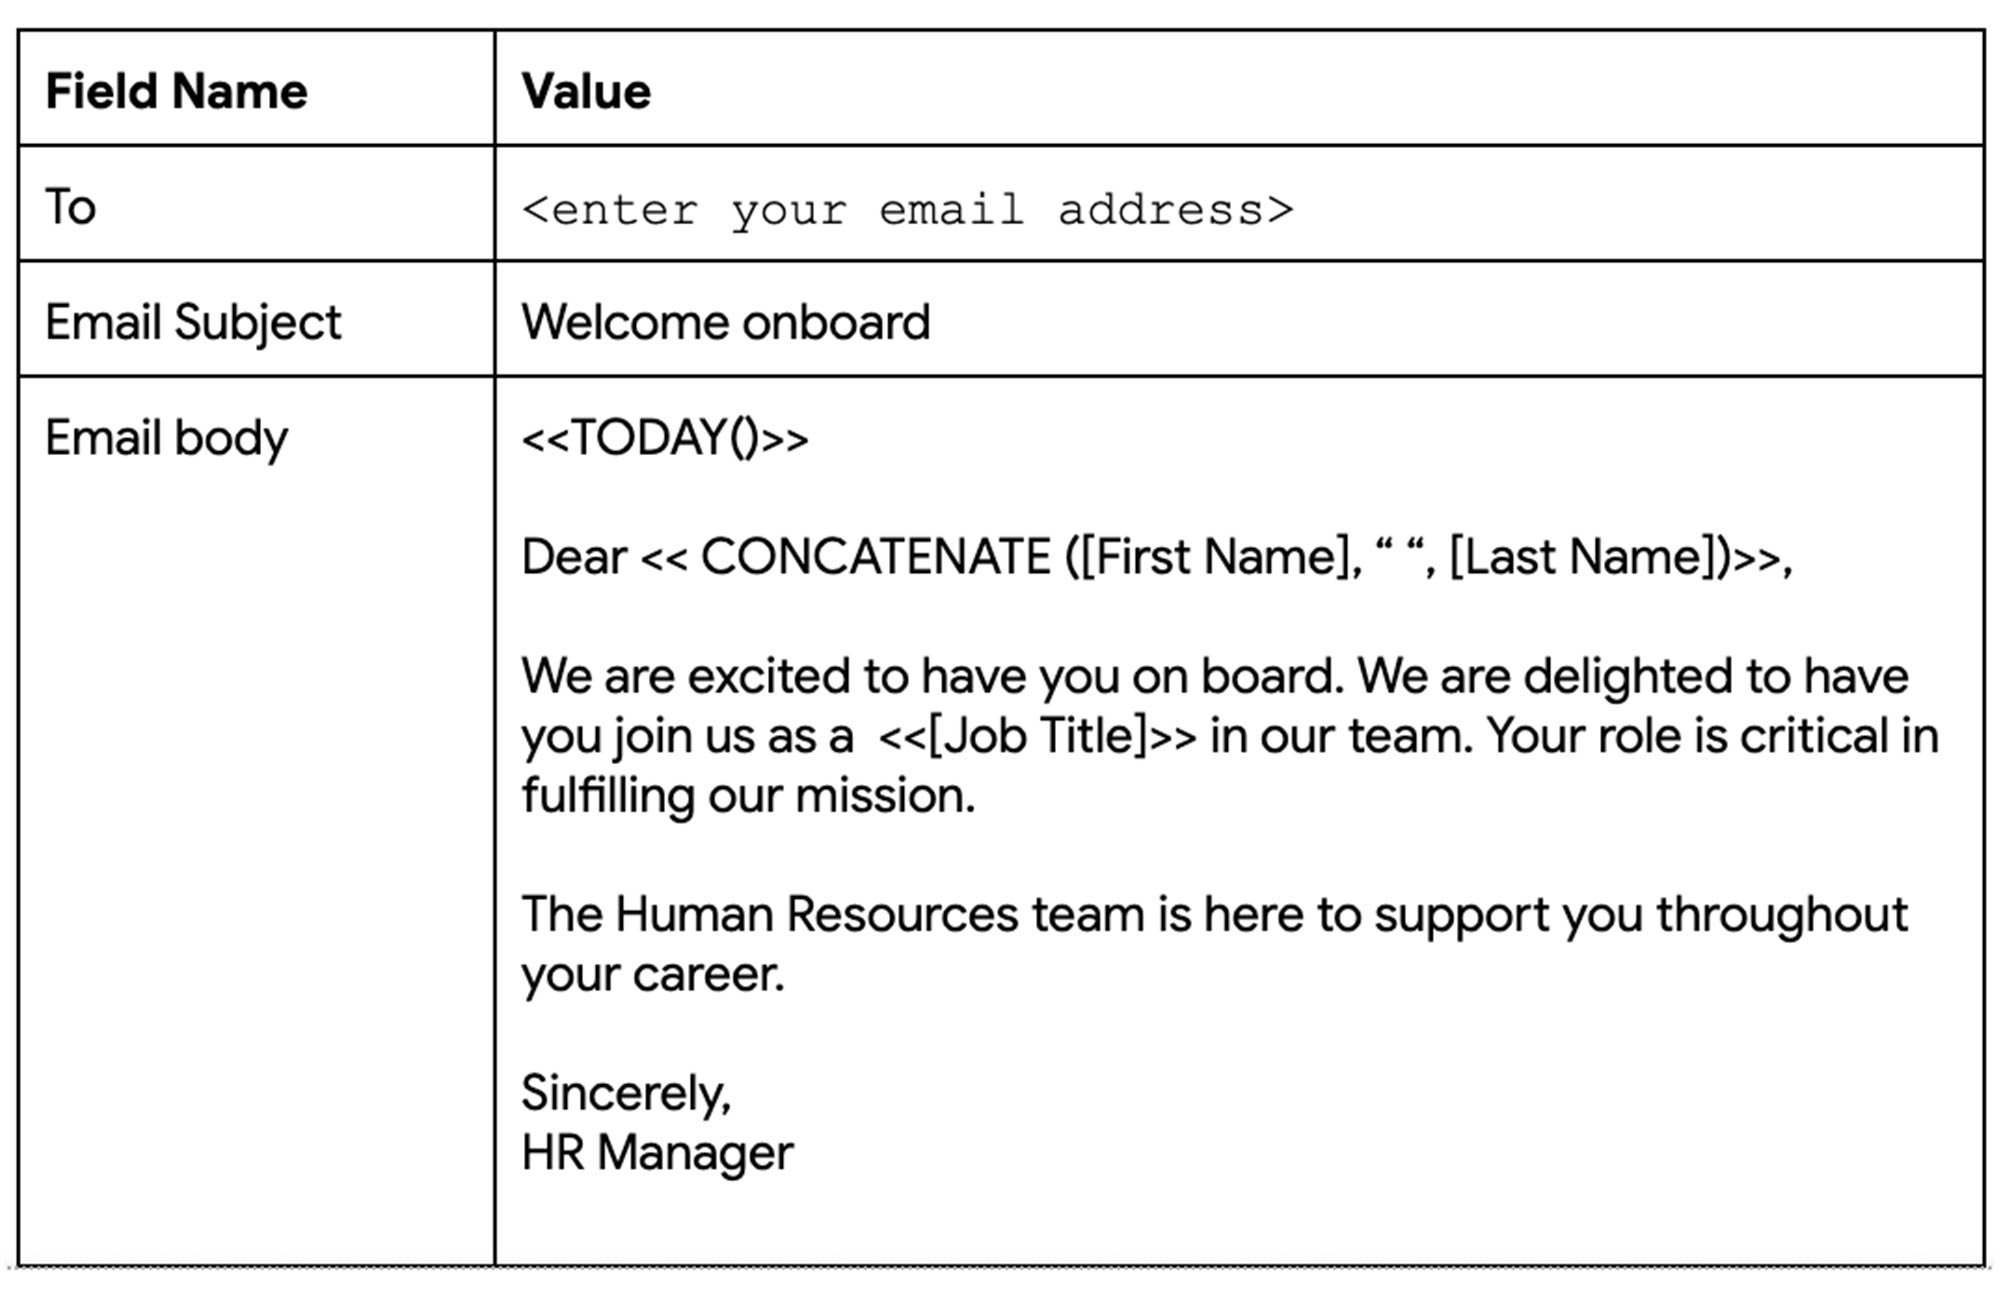Click the Field Name column header
Screen dimensions: 2000x1295
coord(176,91)
